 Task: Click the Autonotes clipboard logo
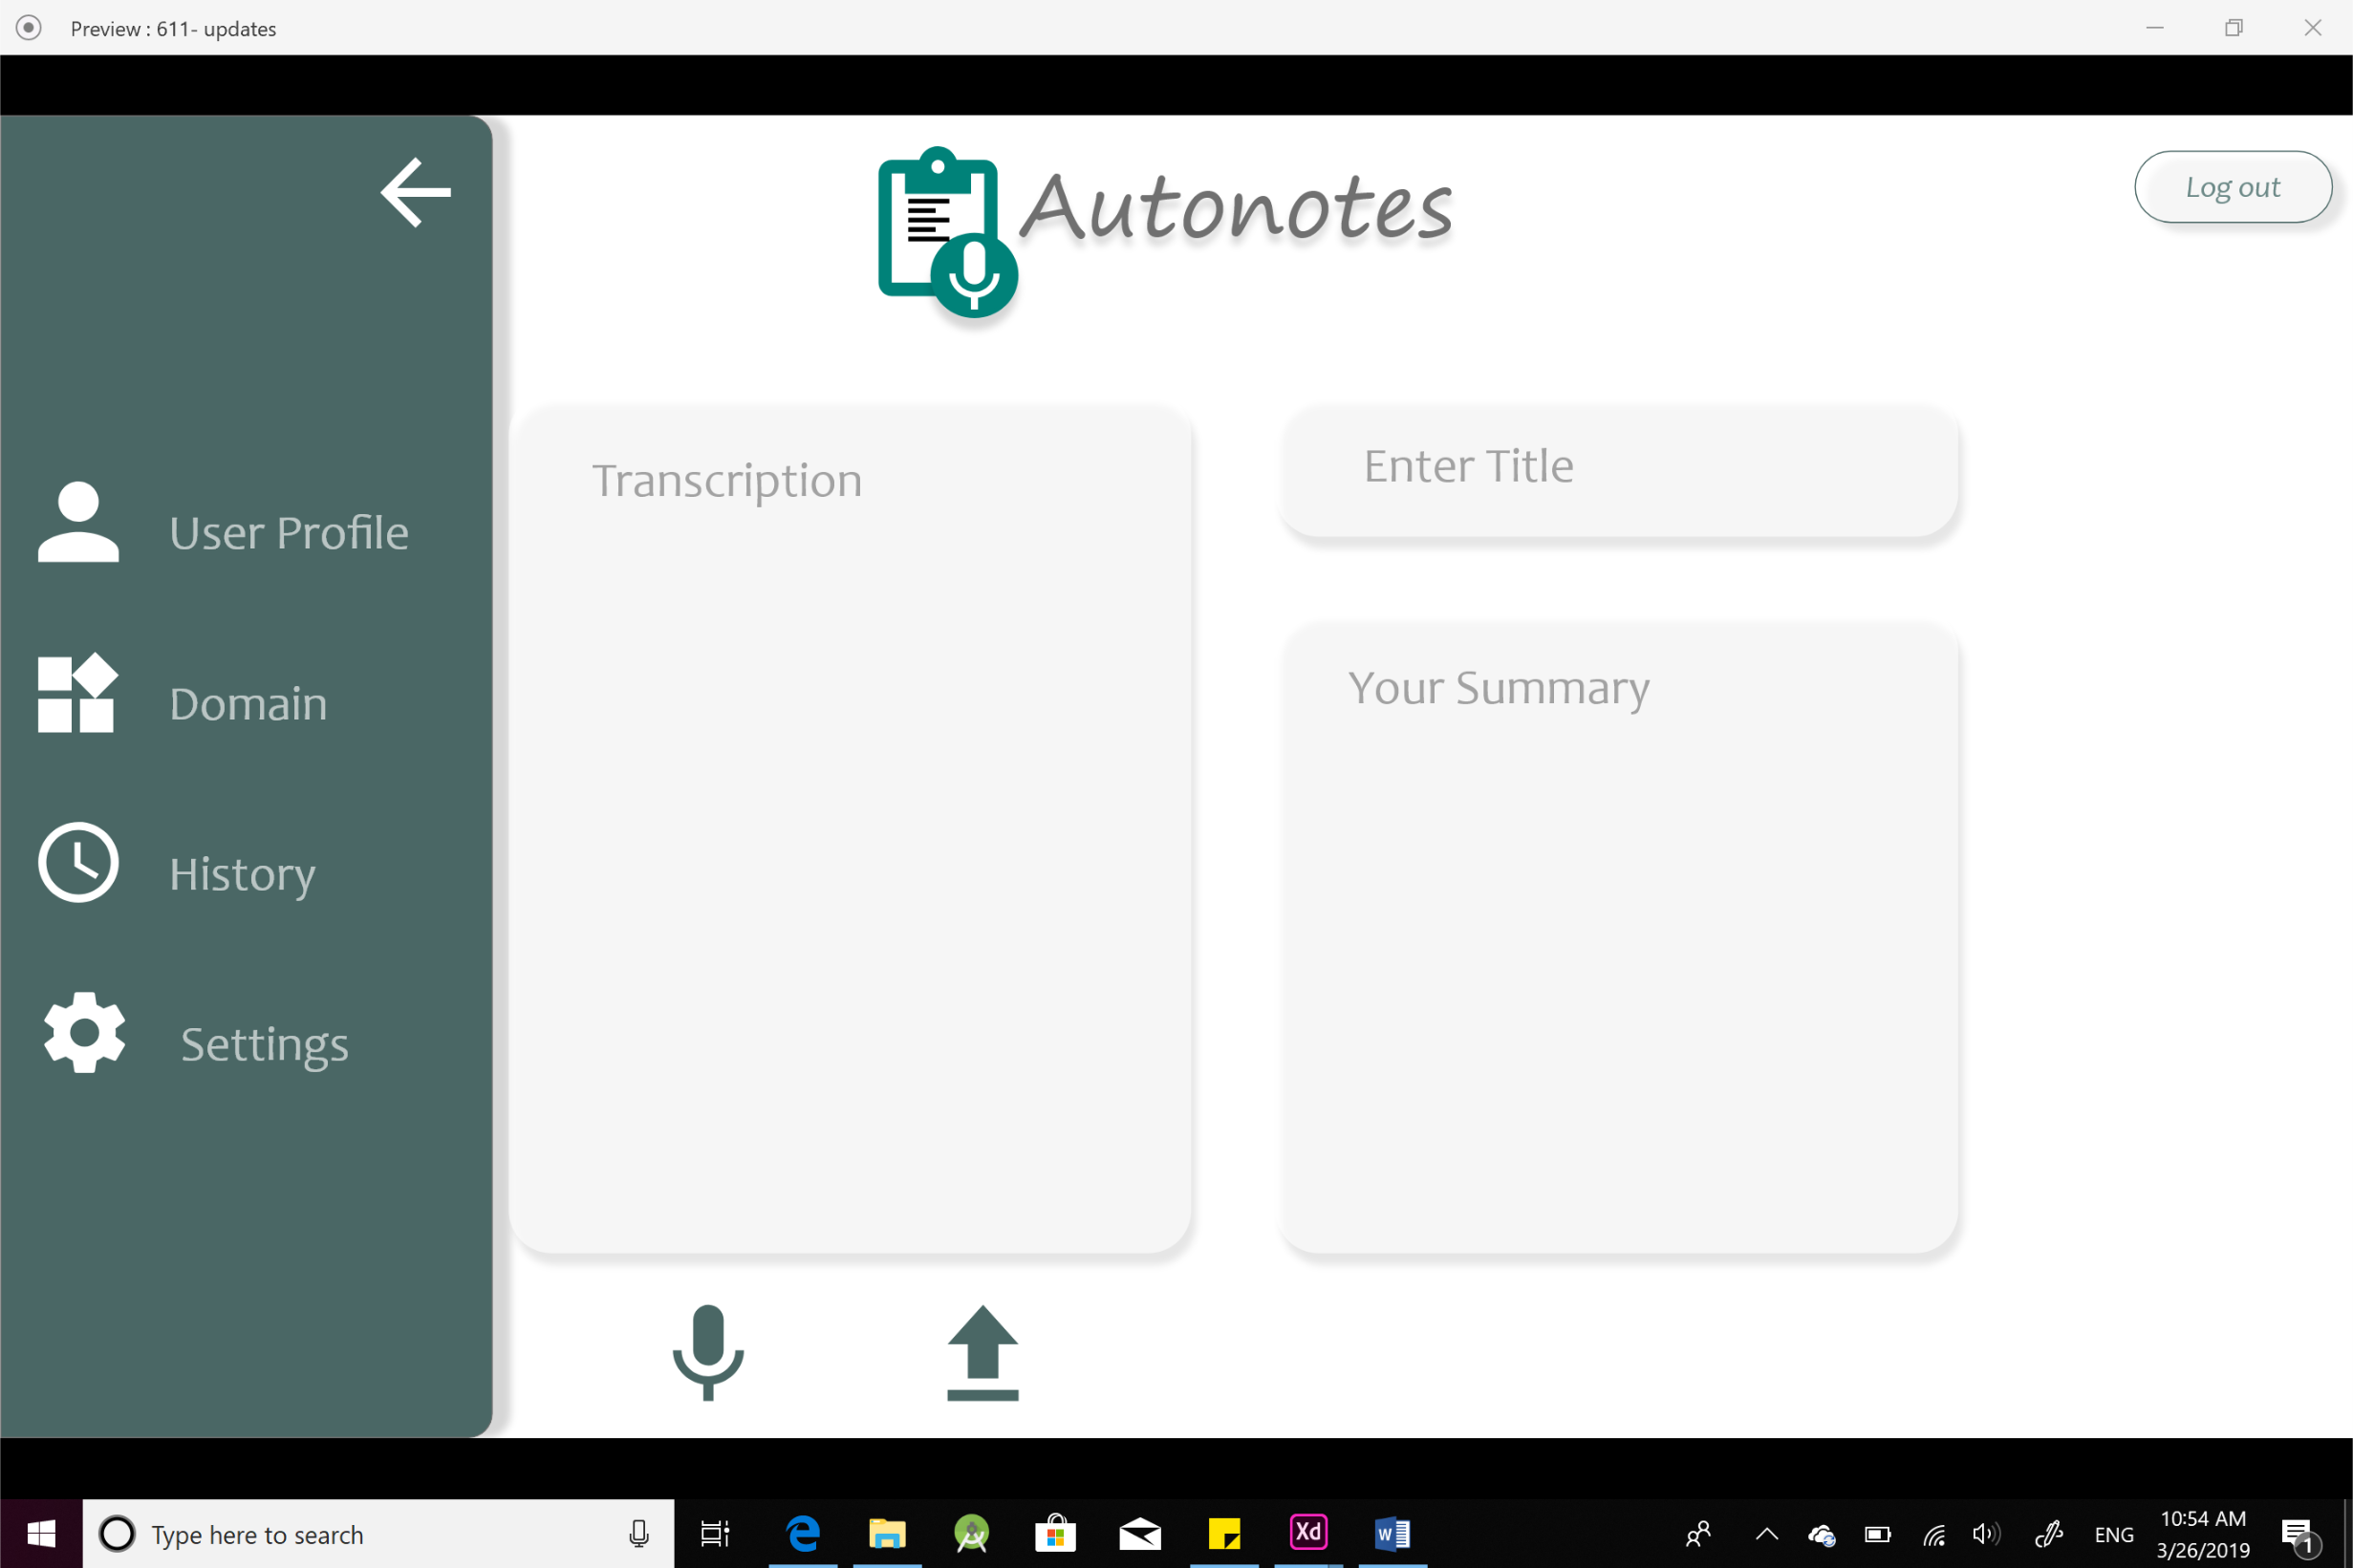946,229
